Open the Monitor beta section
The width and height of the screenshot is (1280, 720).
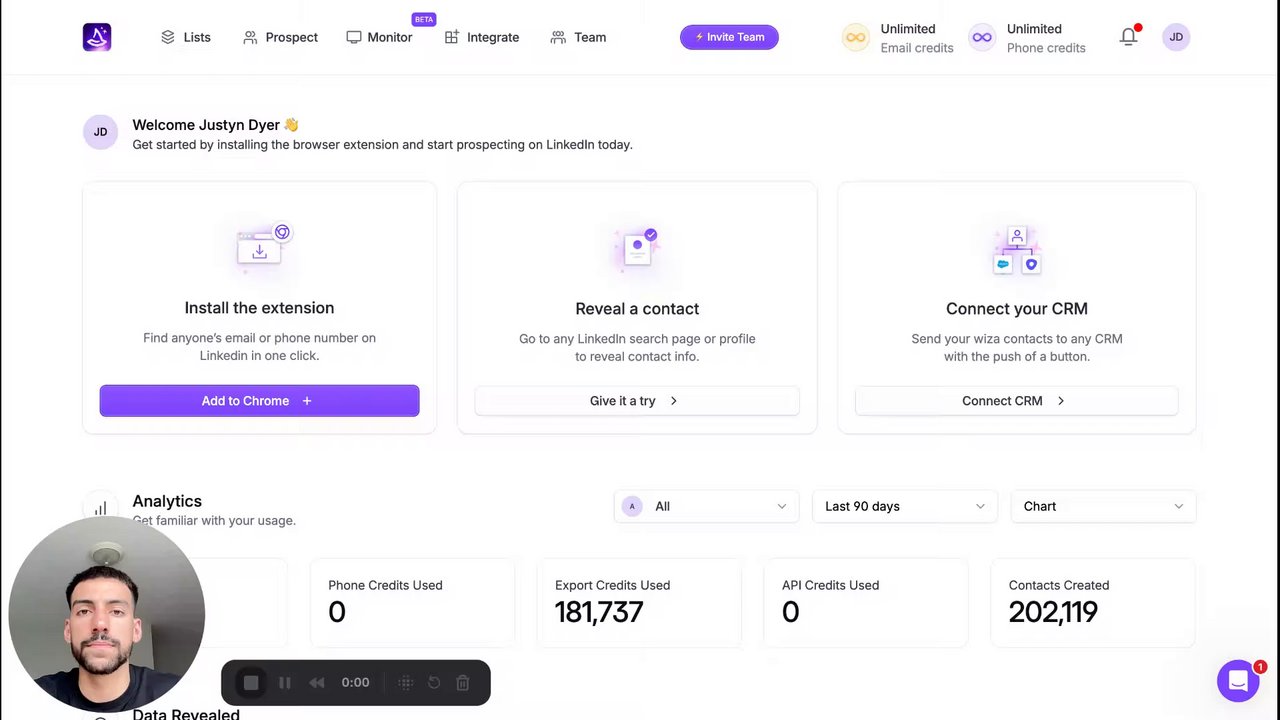(x=380, y=37)
